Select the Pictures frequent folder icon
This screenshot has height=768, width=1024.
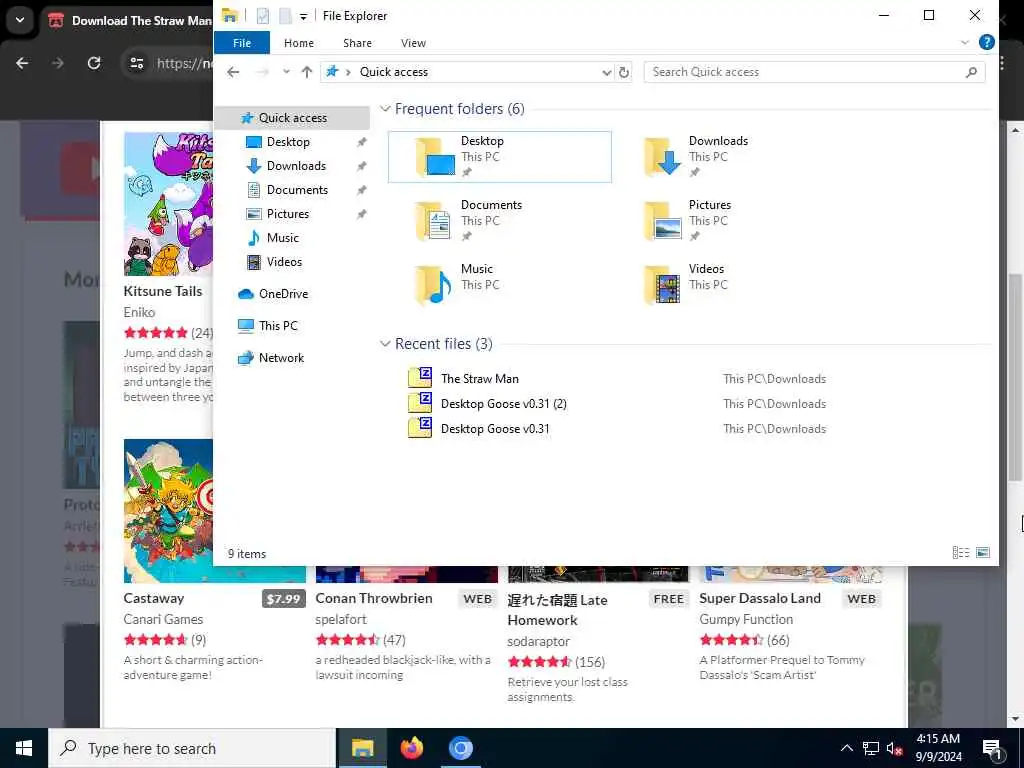(x=662, y=221)
